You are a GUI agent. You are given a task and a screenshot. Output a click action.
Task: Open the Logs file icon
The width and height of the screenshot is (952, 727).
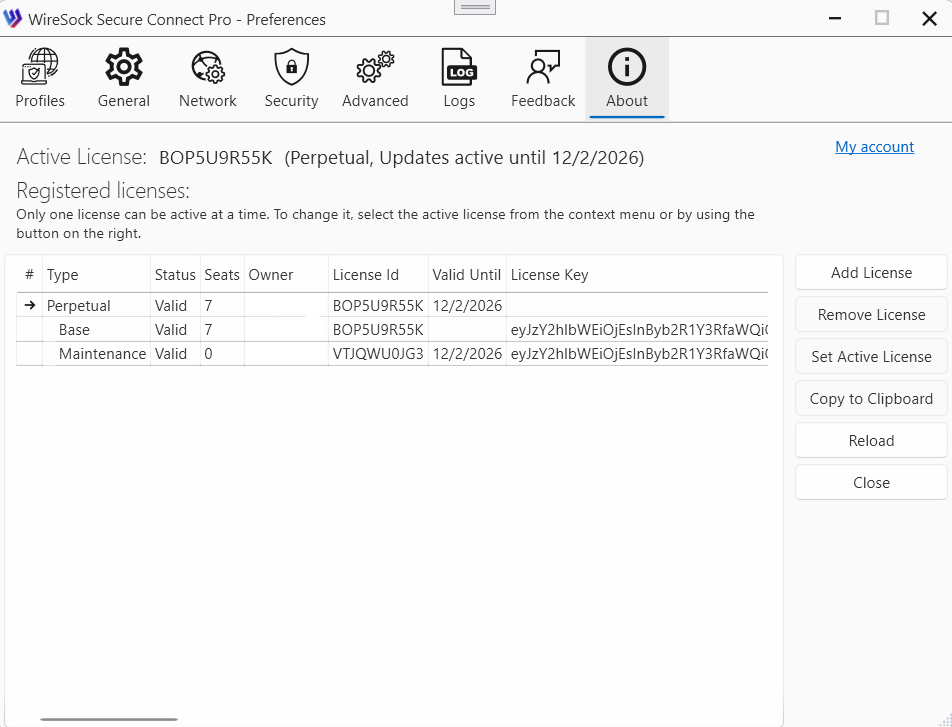(x=459, y=68)
